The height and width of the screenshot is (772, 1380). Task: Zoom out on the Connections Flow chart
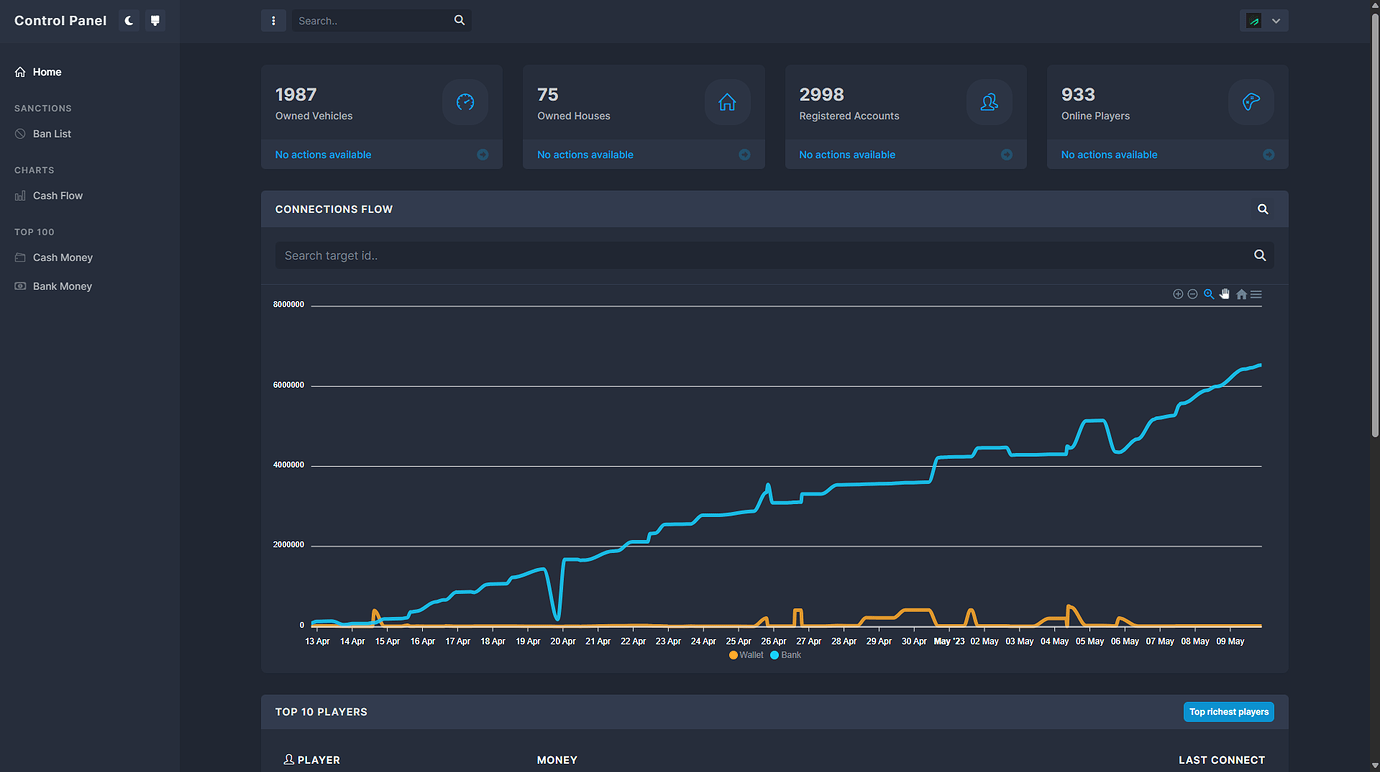point(1192,293)
